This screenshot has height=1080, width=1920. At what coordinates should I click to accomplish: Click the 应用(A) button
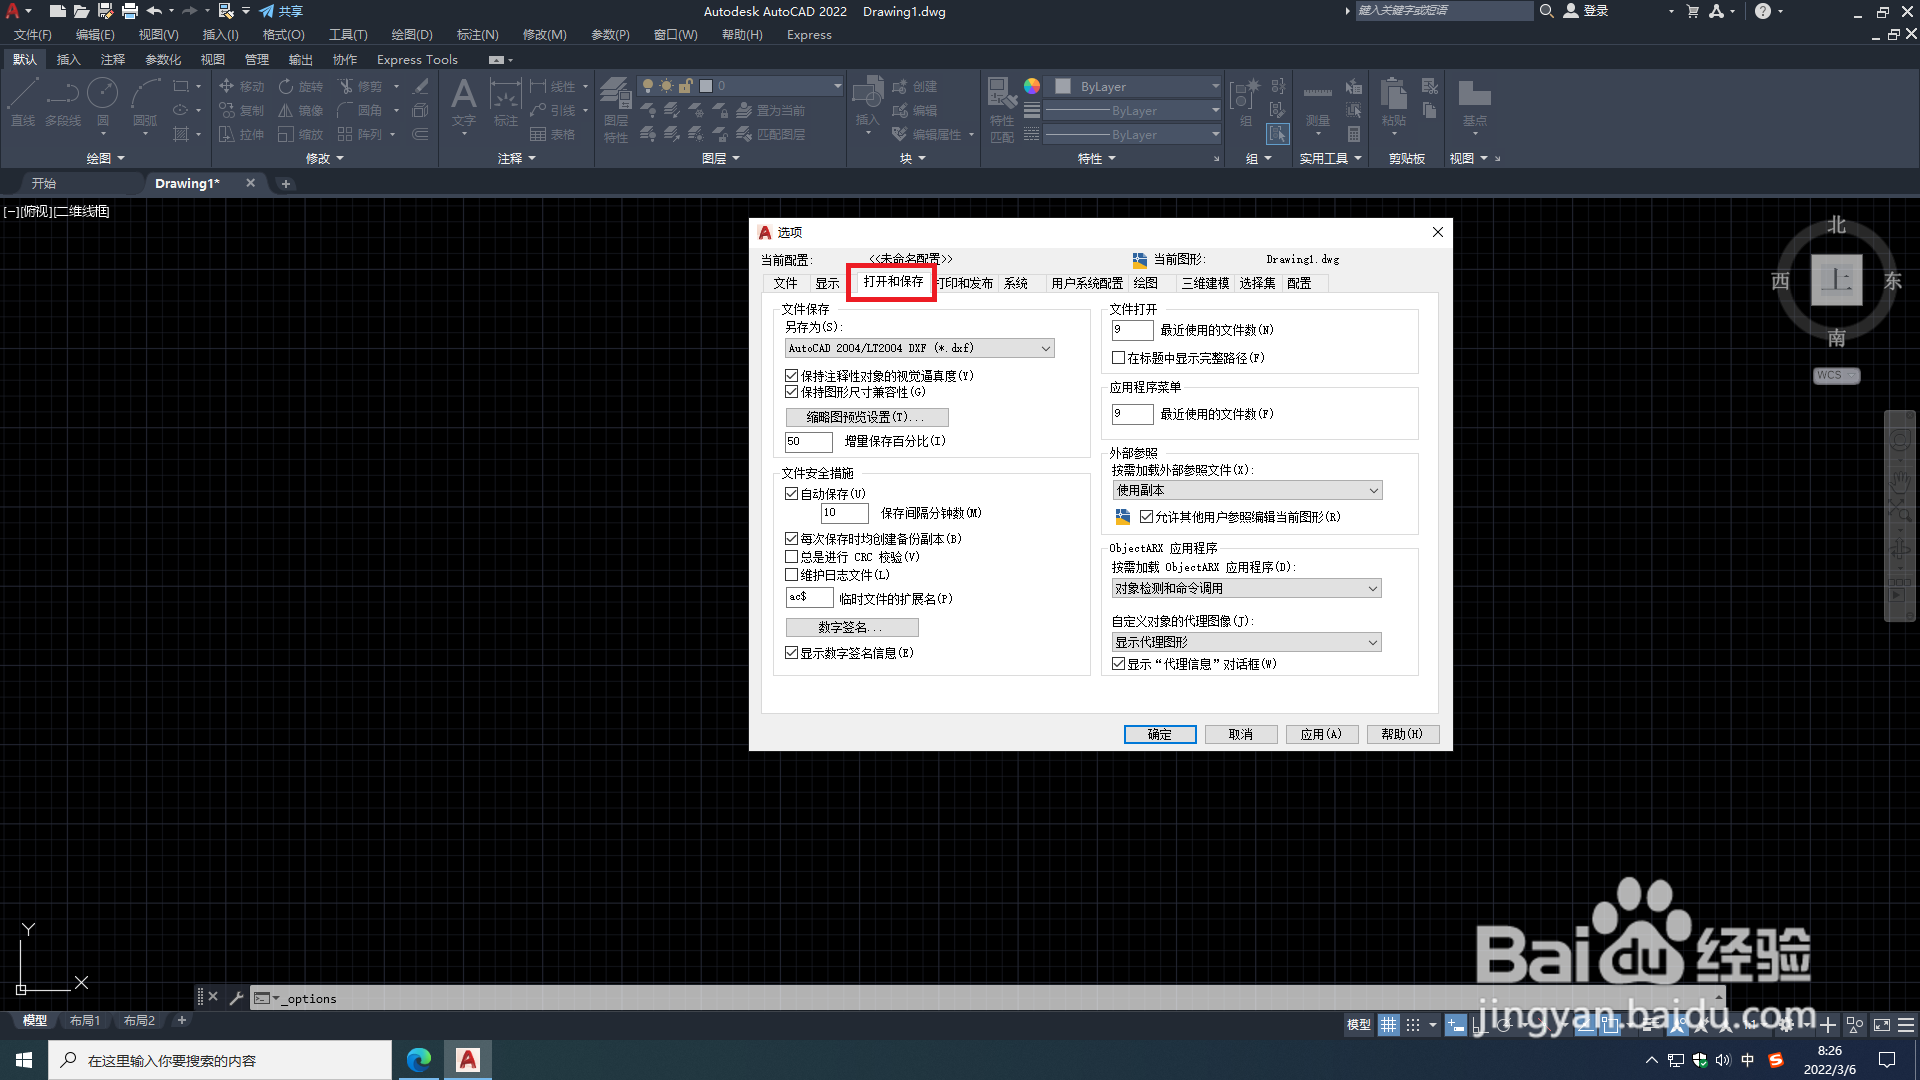tap(1322, 734)
